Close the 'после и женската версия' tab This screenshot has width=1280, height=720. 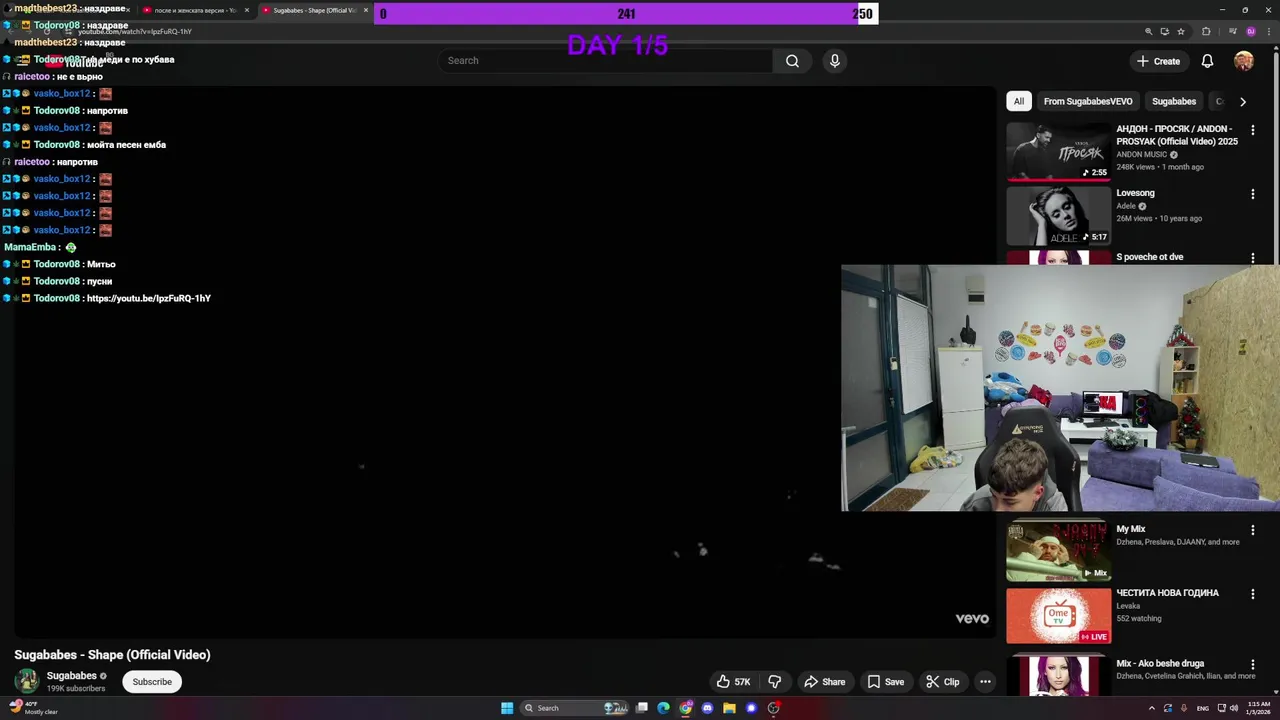(x=247, y=10)
